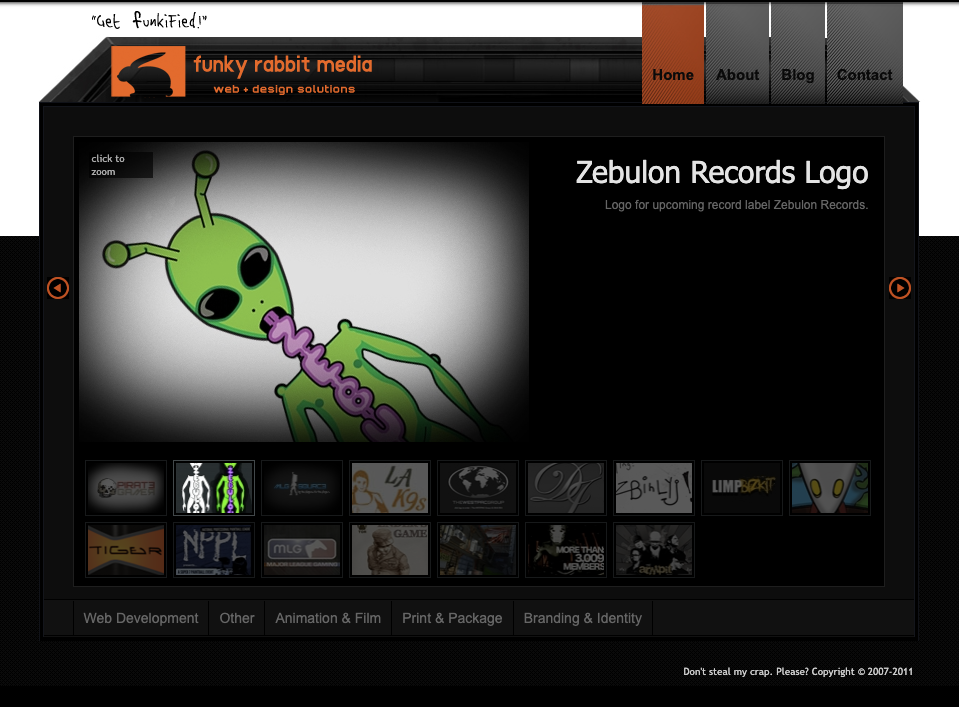The height and width of the screenshot is (707, 959).
Task: Select the Zbialys handwritten logo thumbnail
Action: (653, 487)
